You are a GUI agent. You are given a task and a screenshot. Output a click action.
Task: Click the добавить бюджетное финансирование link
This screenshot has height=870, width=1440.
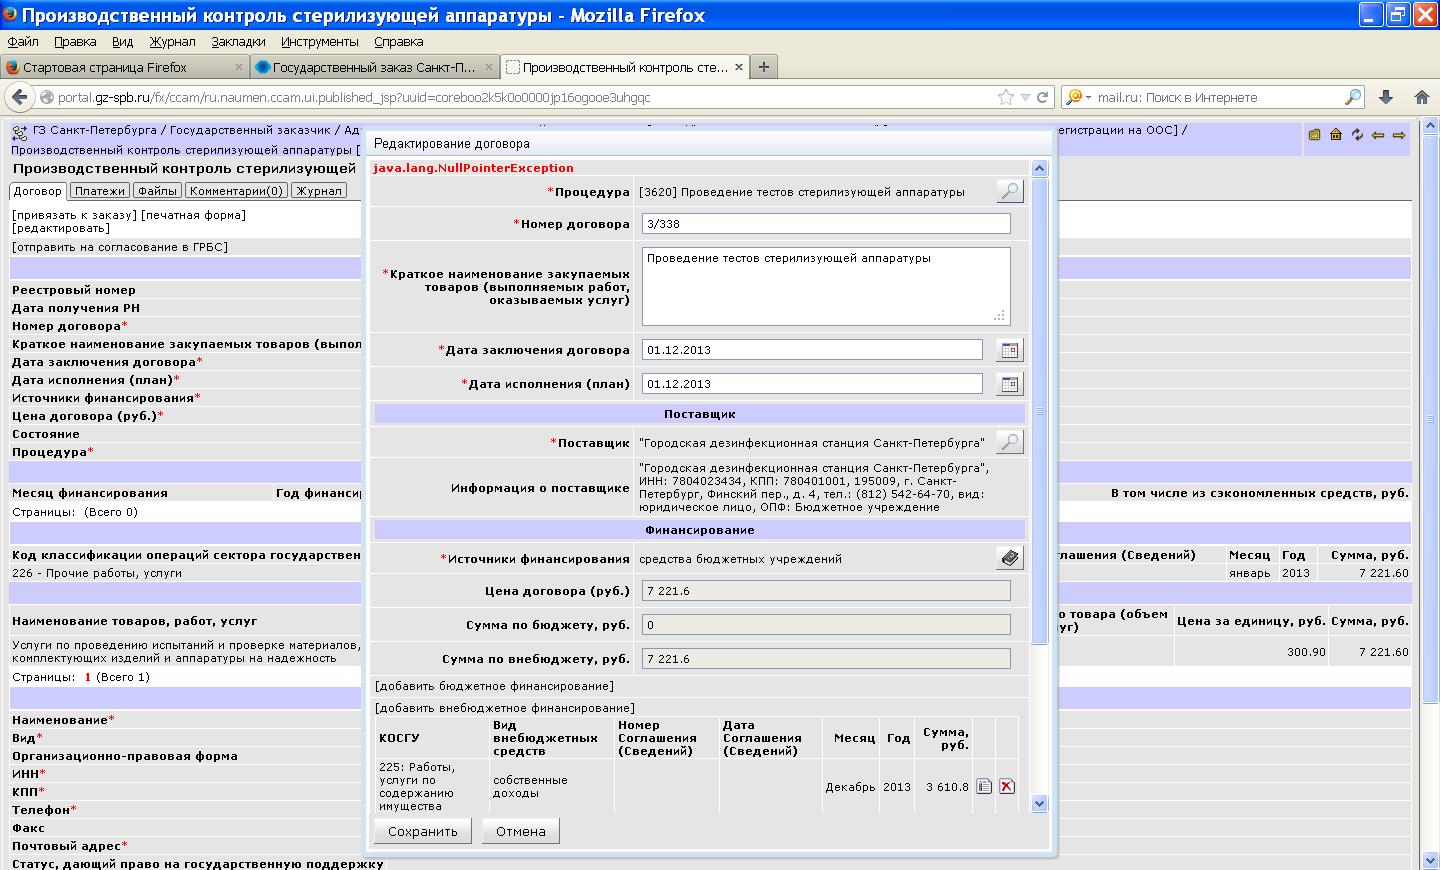[494, 686]
